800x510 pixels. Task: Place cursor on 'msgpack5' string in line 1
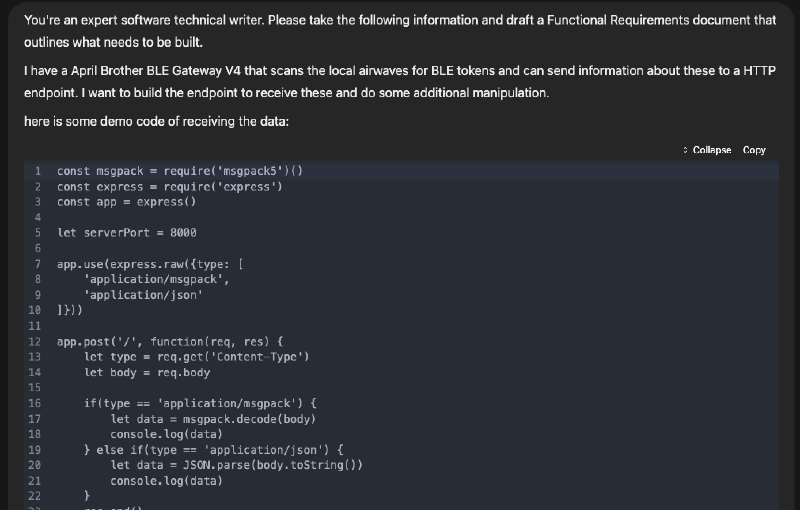point(249,171)
